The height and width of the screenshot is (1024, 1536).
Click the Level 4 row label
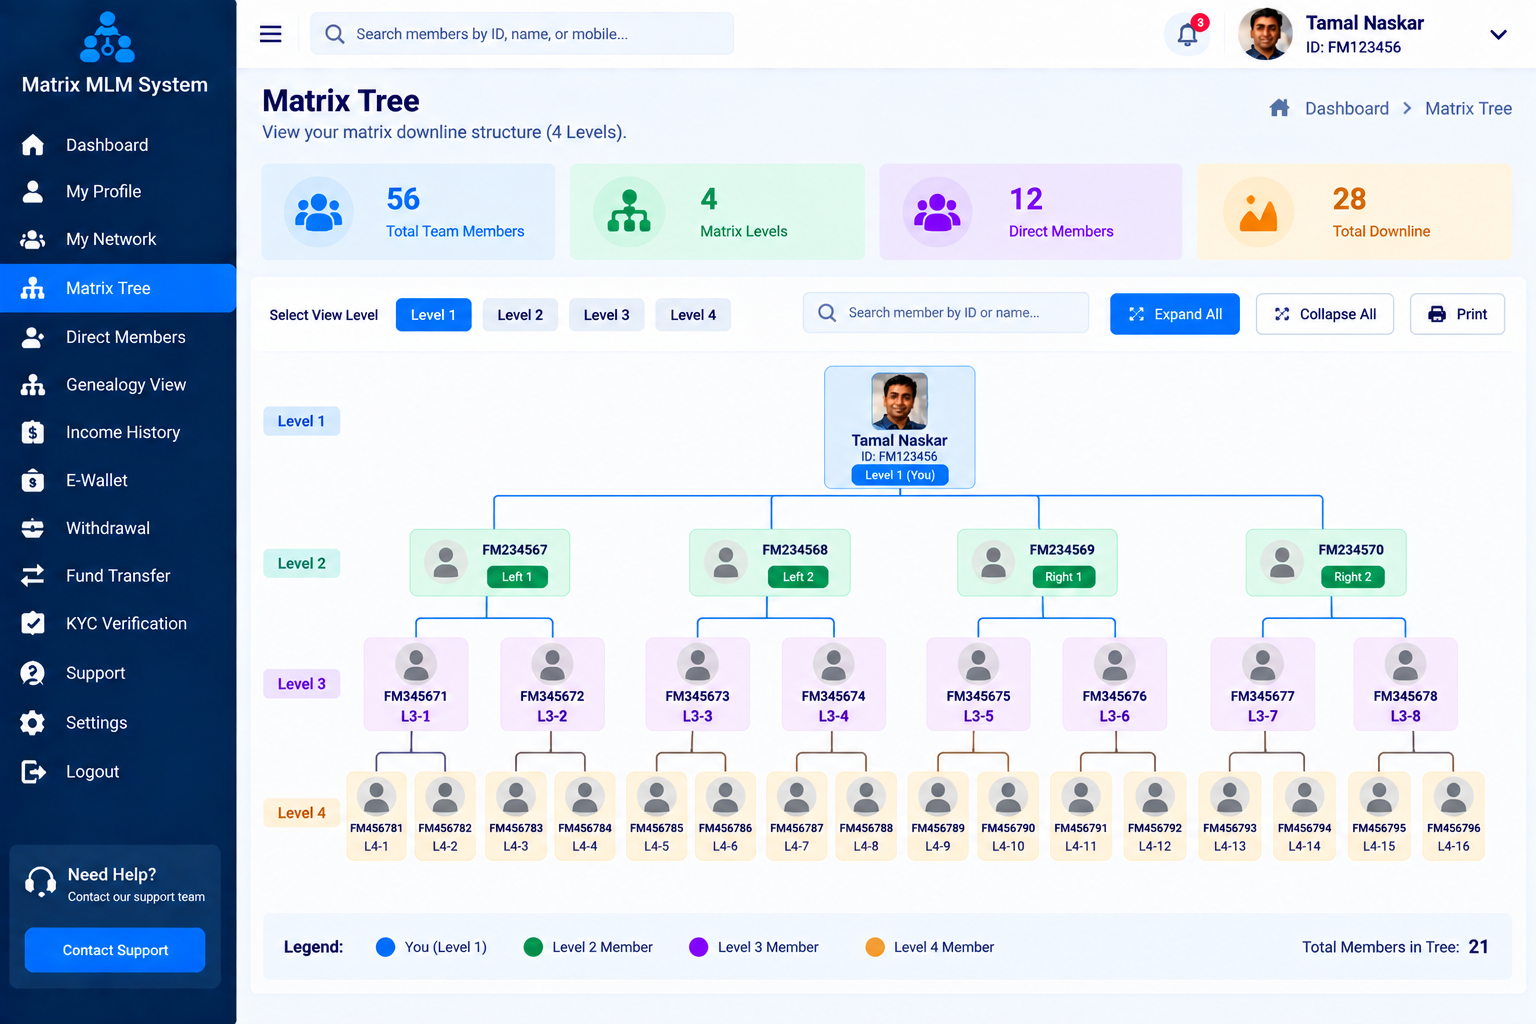pyautogui.click(x=301, y=813)
